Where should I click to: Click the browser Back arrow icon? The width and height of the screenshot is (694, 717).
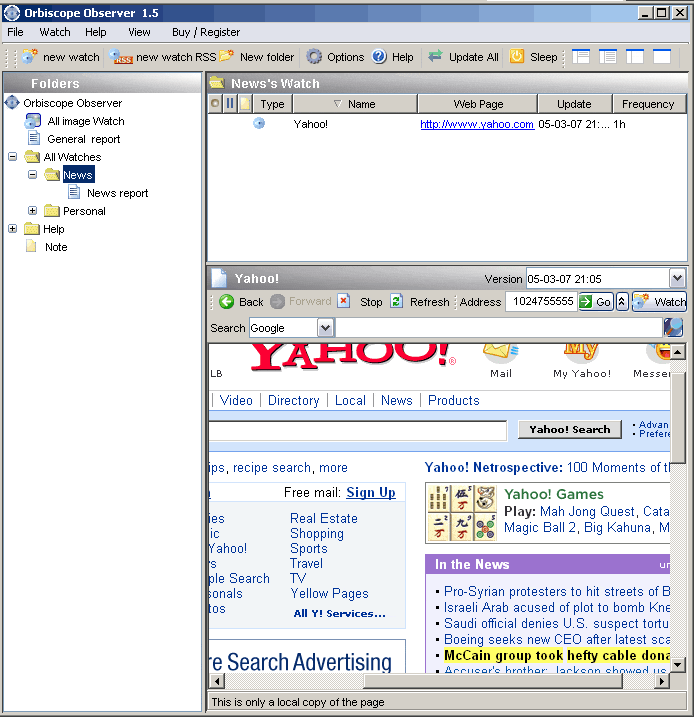point(226,302)
